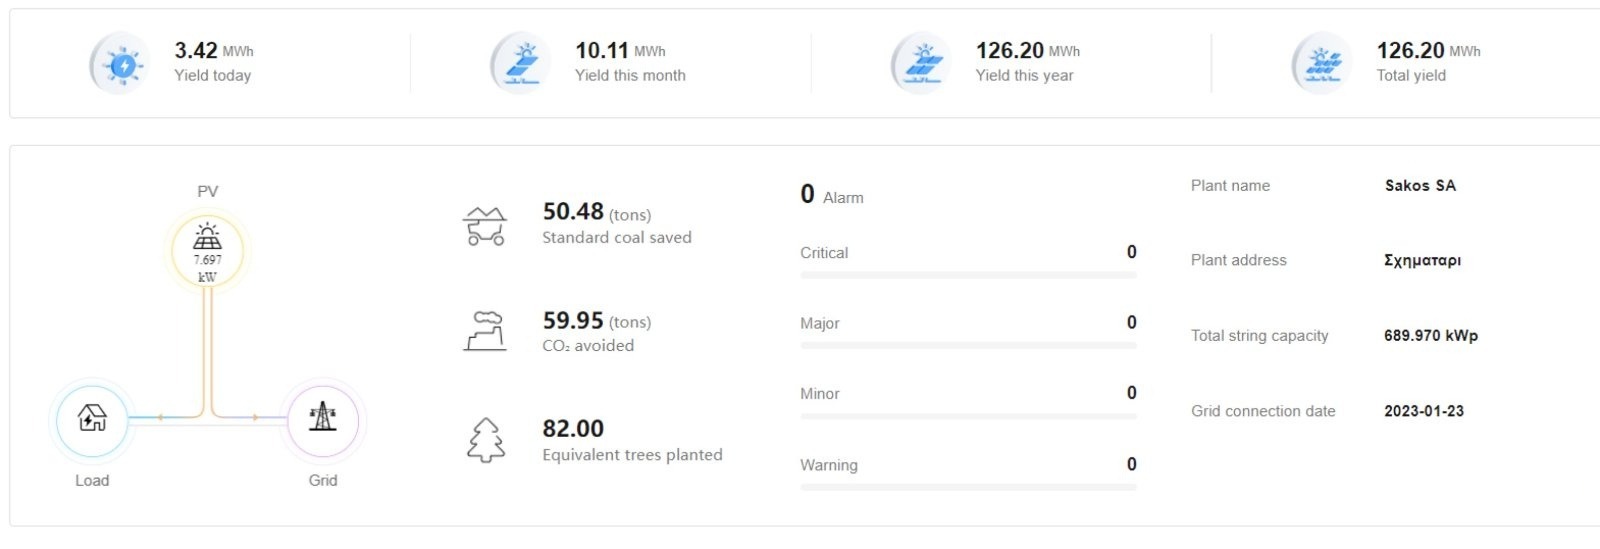Select the Grid tower node
The height and width of the screenshot is (549, 1600).
coord(322,418)
